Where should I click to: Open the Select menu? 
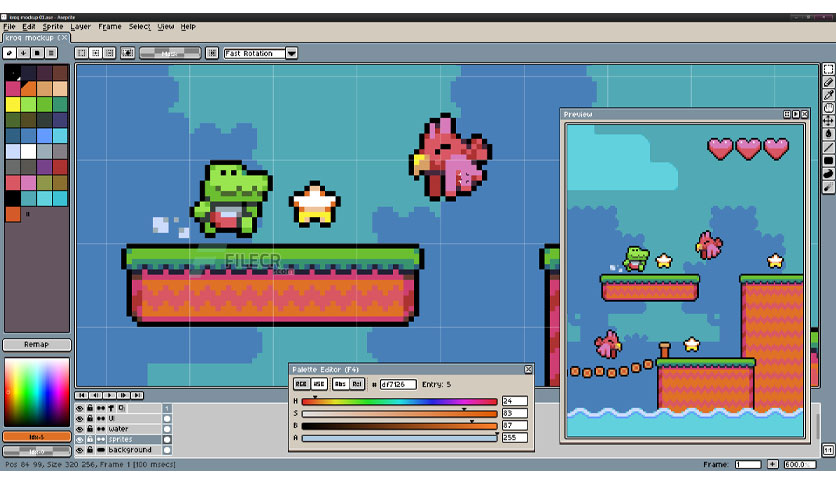139,26
